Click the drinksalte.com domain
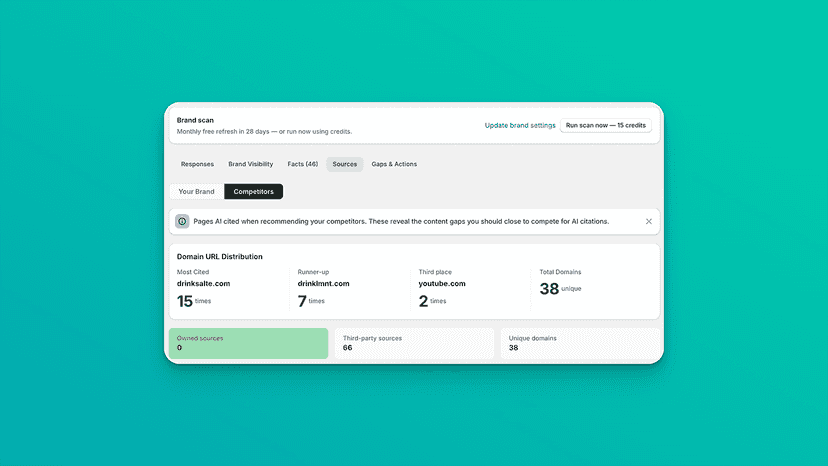This screenshot has width=828, height=466. 203,284
